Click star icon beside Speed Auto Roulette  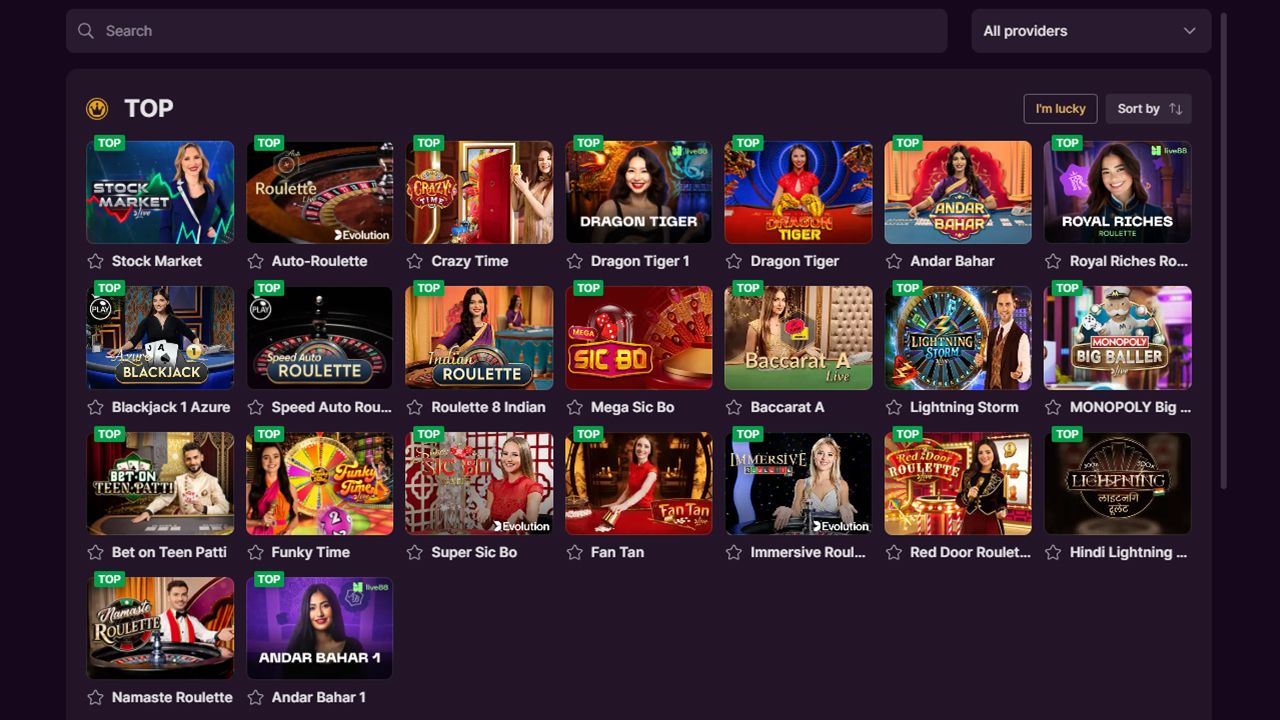click(255, 407)
